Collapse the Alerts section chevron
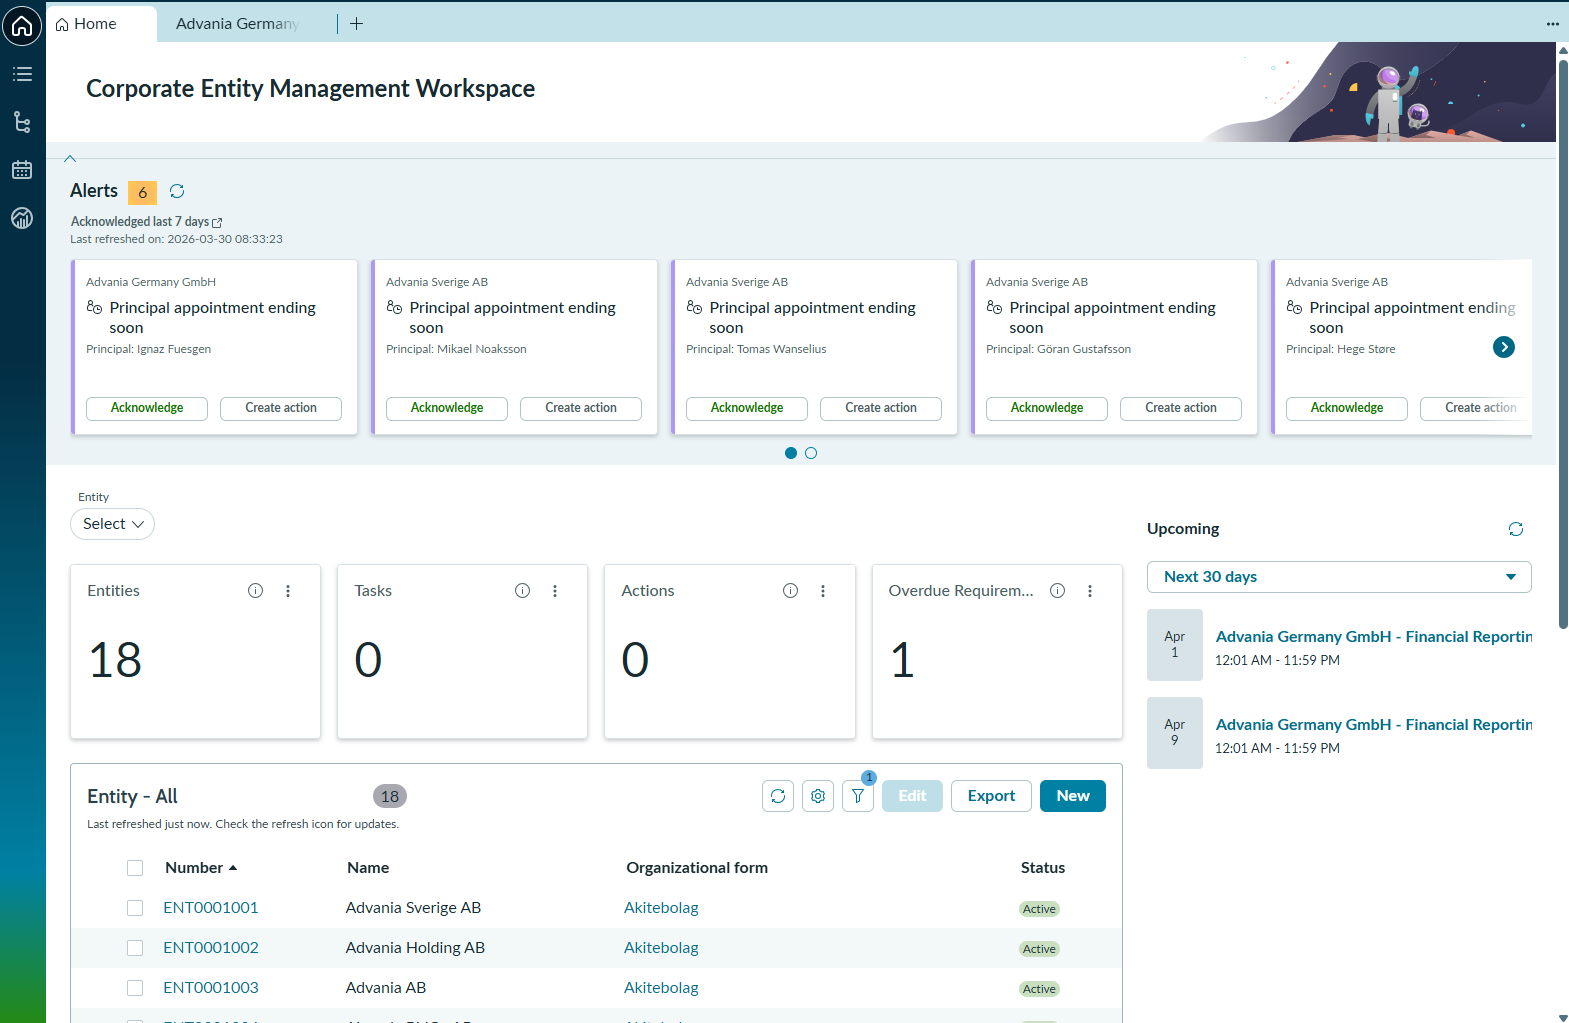This screenshot has height=1023, width=1569. 70,158
